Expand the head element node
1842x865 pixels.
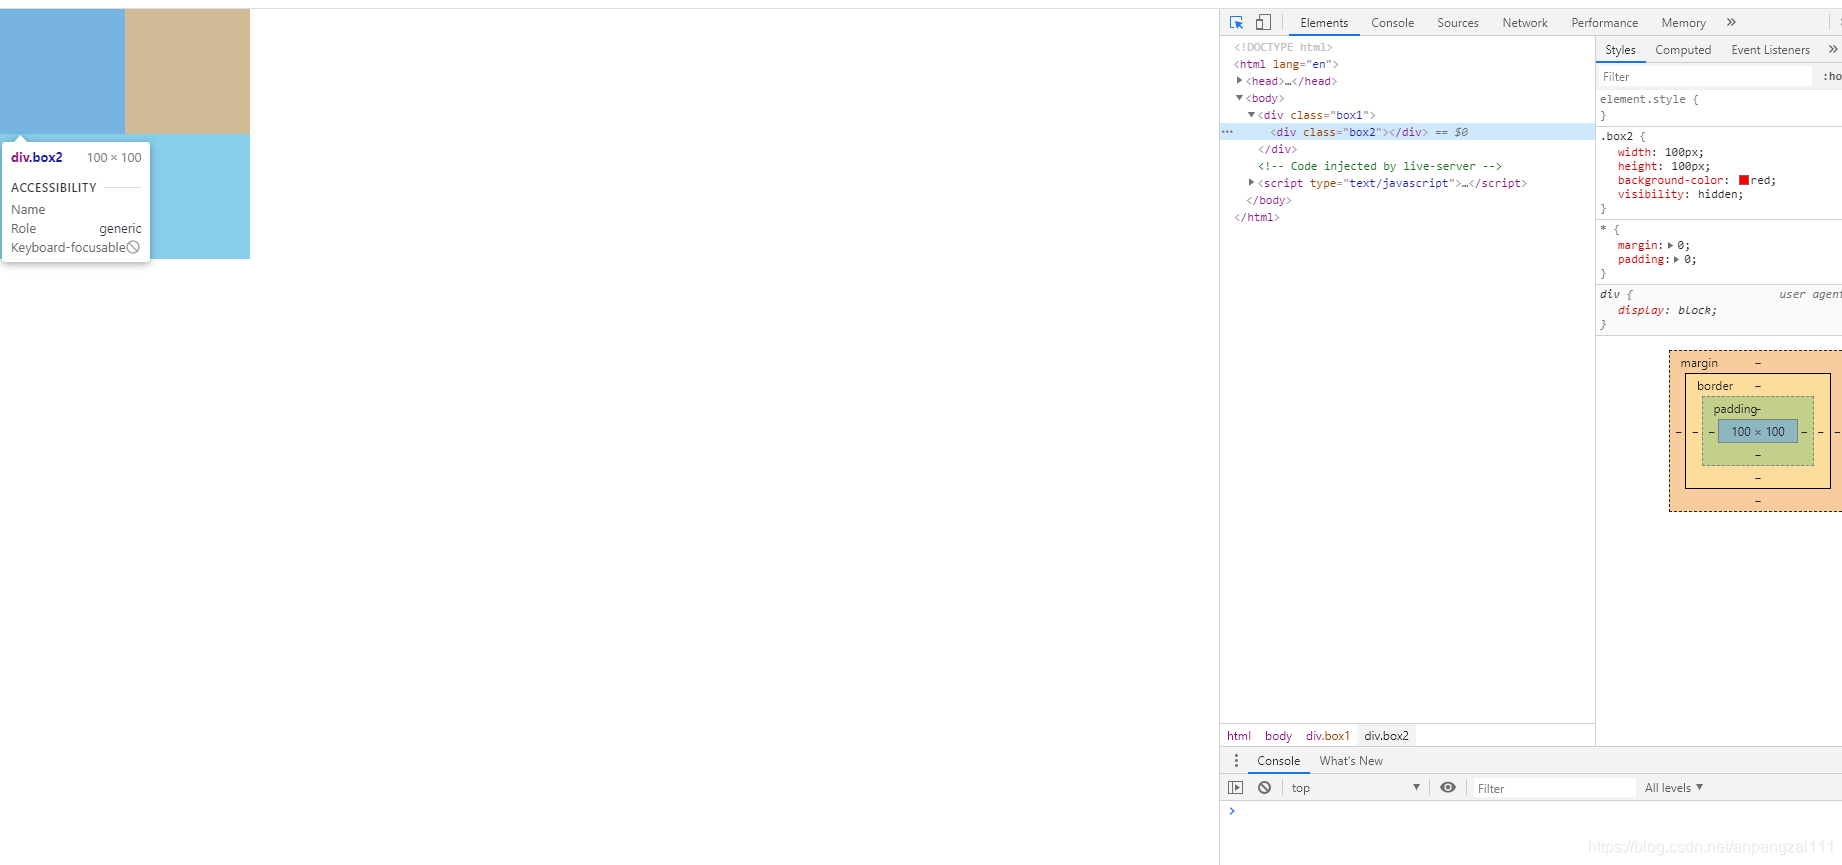tap(1239, 81)
